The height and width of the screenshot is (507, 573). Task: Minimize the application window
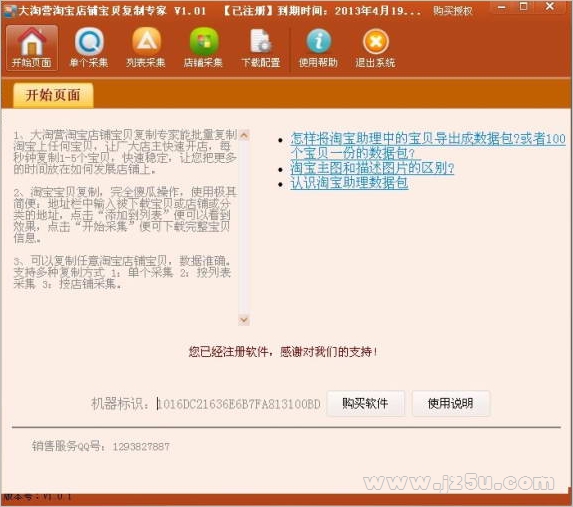coord(502,7)
